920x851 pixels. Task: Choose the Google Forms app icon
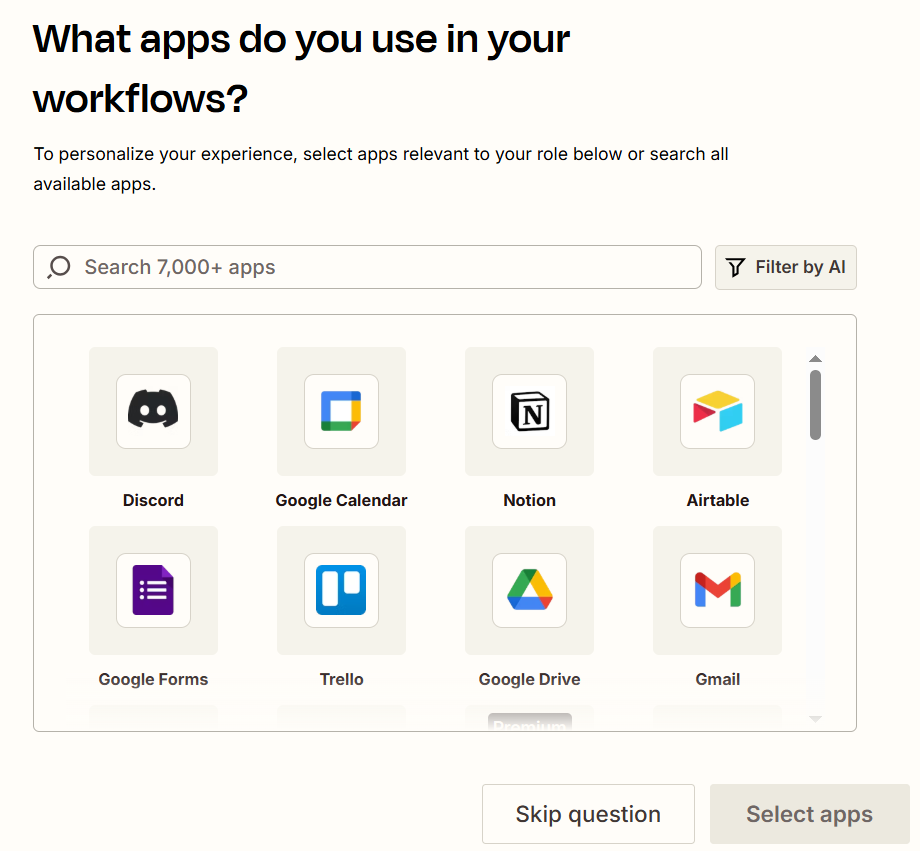point(153,590)
